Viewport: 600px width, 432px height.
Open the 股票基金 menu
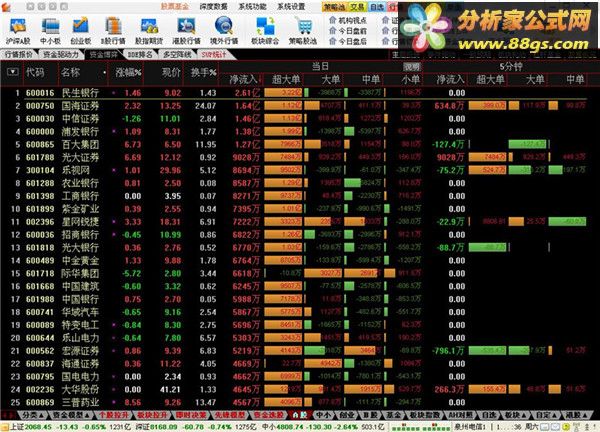174,7
